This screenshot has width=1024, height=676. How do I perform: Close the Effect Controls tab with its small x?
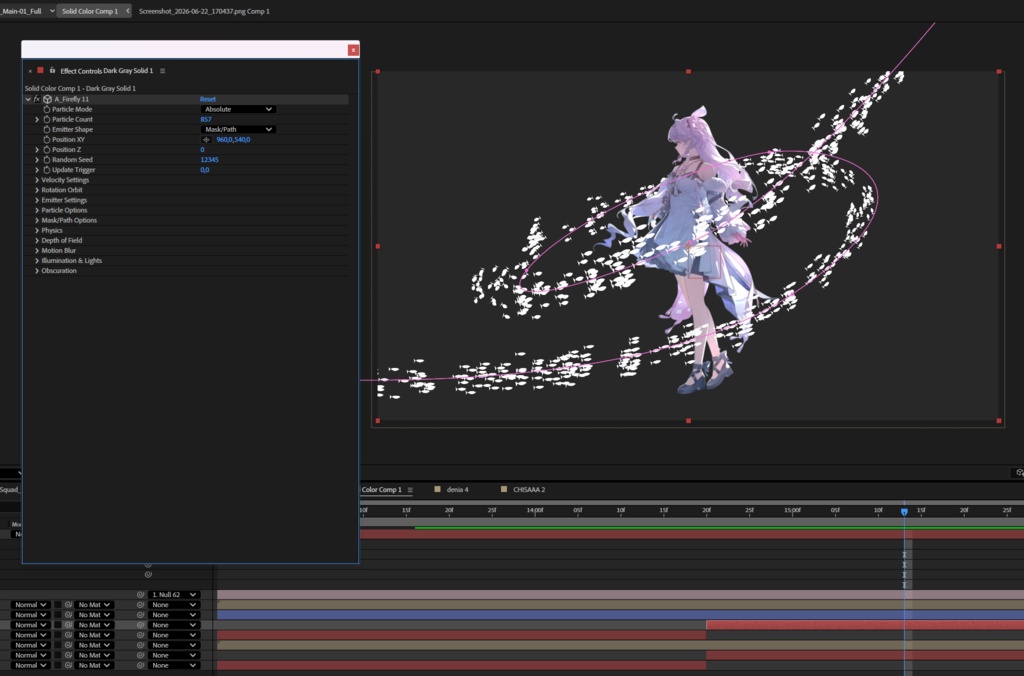coord(30,71)
